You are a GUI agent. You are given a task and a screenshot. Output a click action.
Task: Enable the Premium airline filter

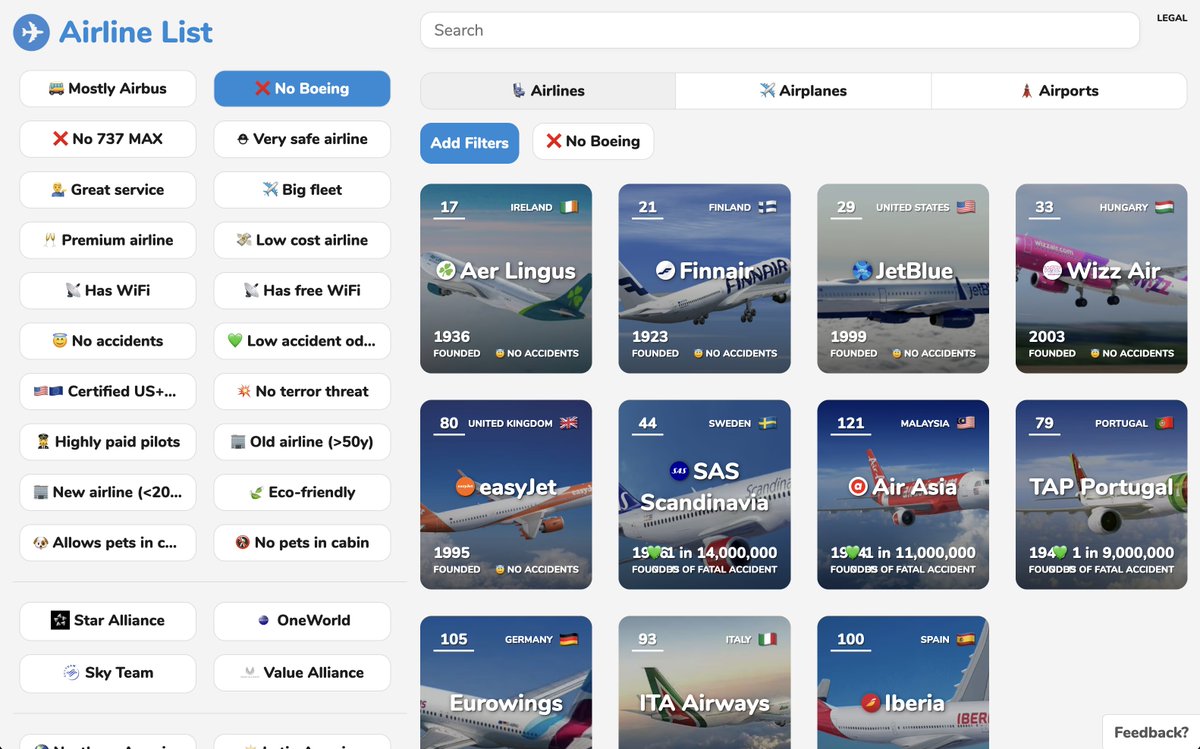pos(108,240)
